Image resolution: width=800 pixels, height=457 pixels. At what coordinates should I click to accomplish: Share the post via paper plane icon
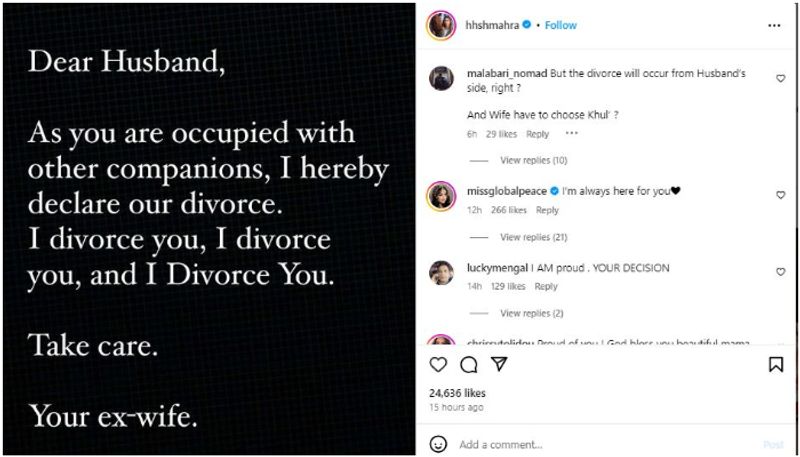[x=497, y=365]
